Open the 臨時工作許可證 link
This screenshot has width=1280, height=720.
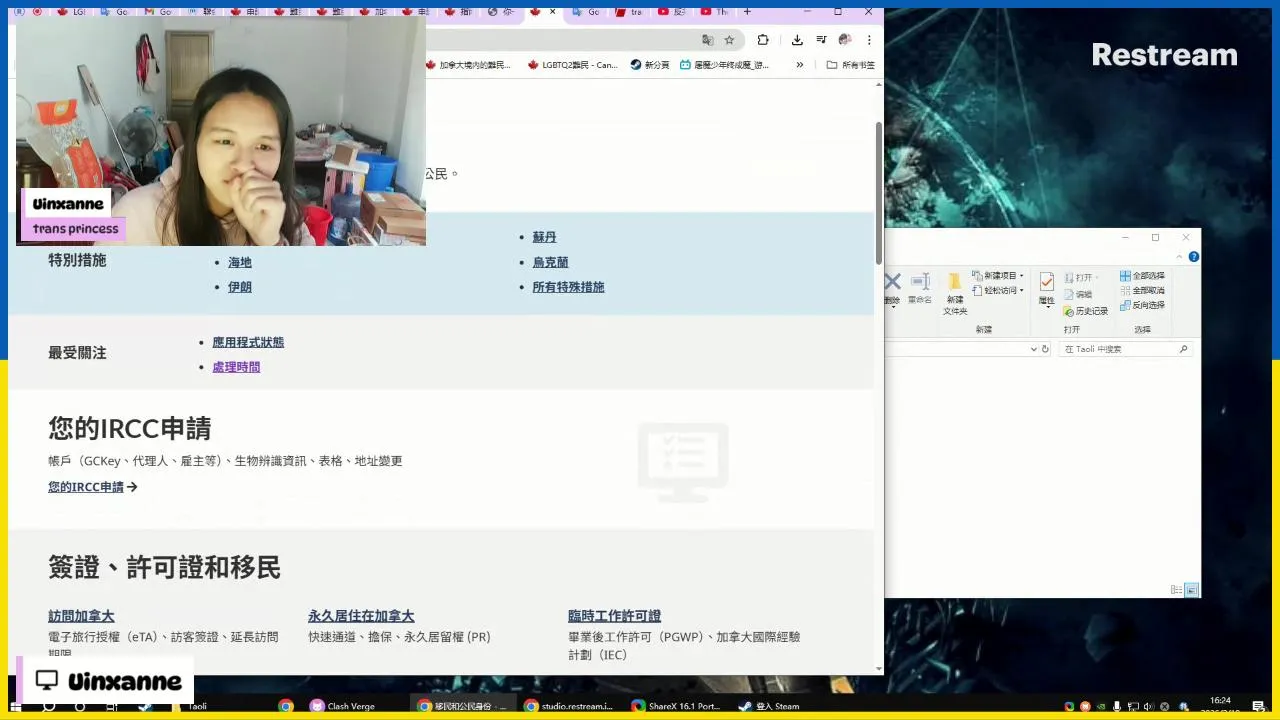pyautogui.click(x=614, y=616)
